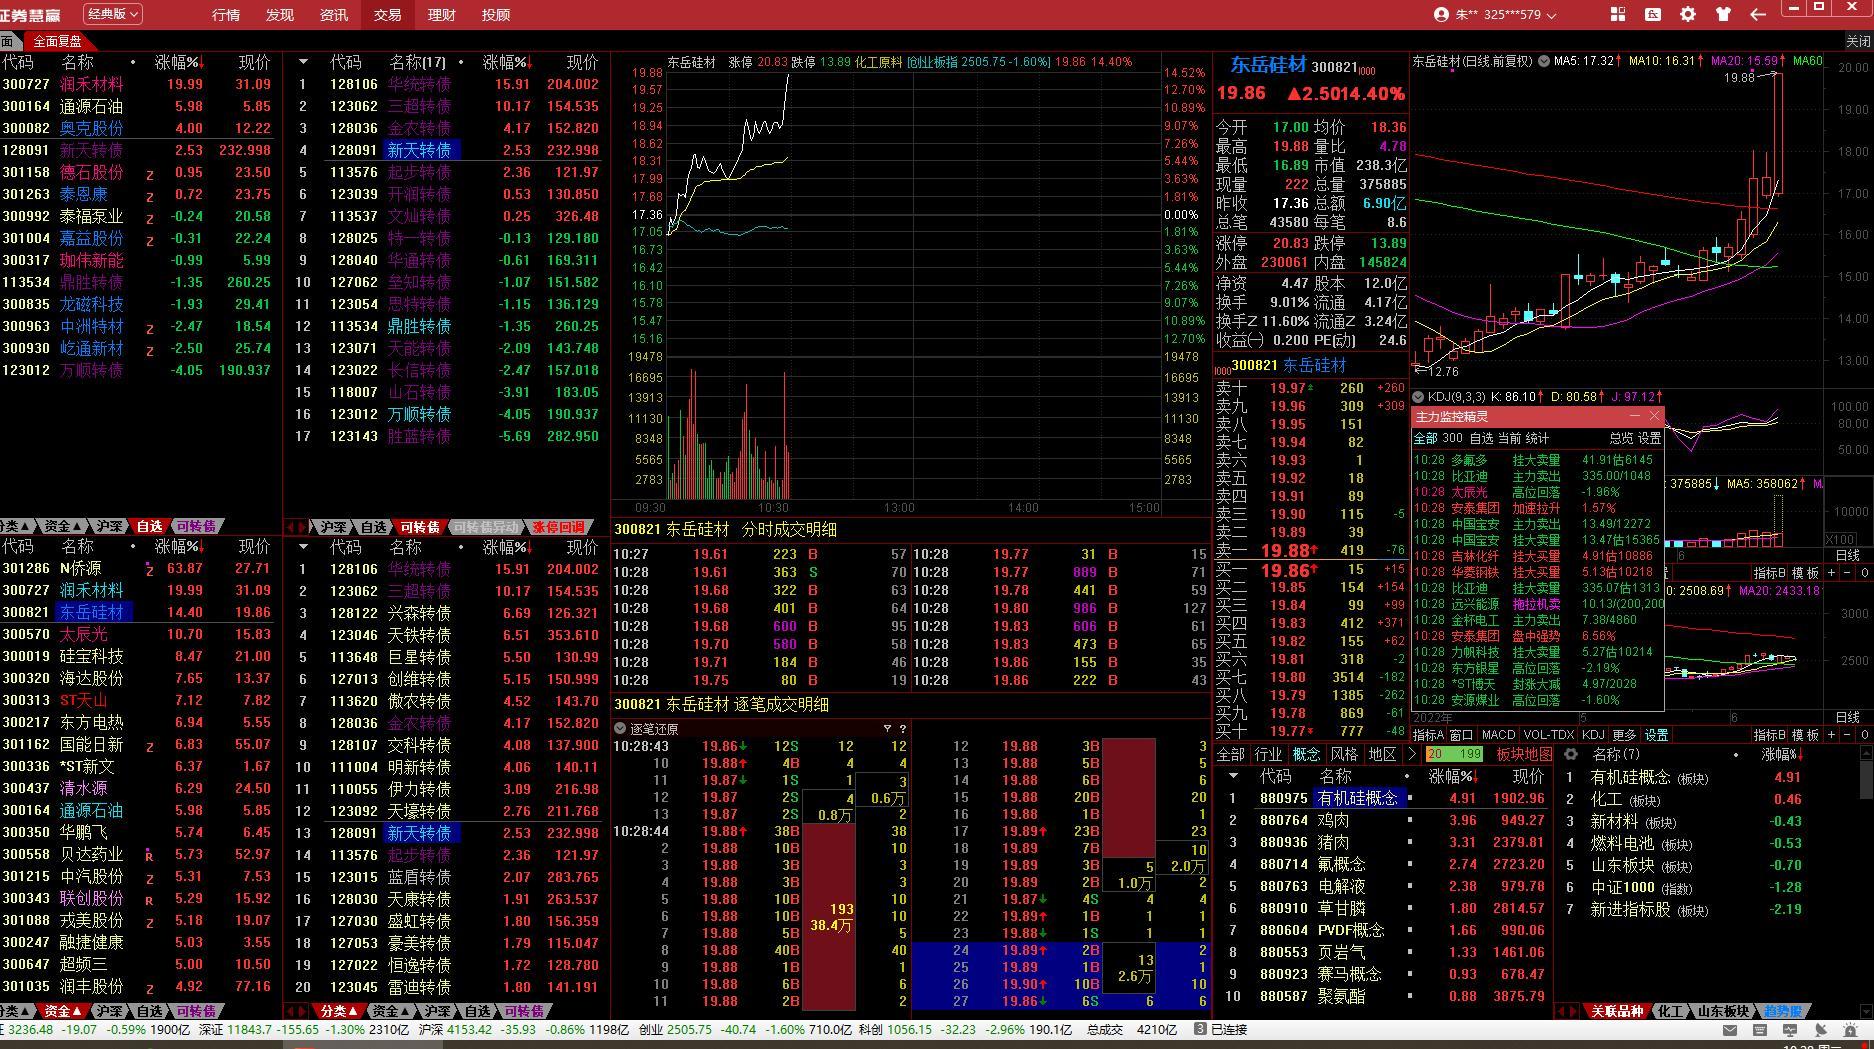Viewport: 1874px width, 1049px height.
Task: Open the mail icon in status bar
Action: point(1730,1030)
